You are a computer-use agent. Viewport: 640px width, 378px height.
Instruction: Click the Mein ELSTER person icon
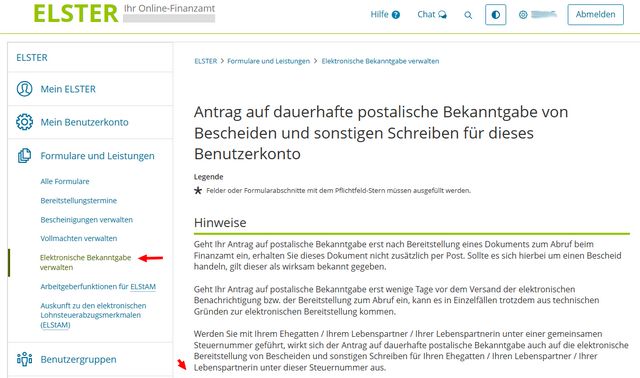(24, 89)
